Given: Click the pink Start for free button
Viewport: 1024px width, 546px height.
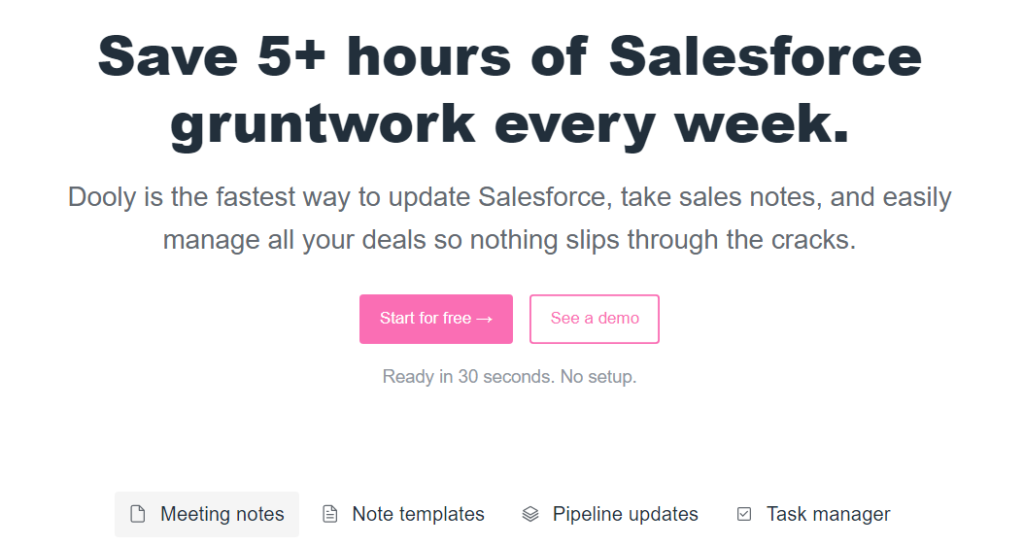Looking at the screenshot, I should [436, 319].
